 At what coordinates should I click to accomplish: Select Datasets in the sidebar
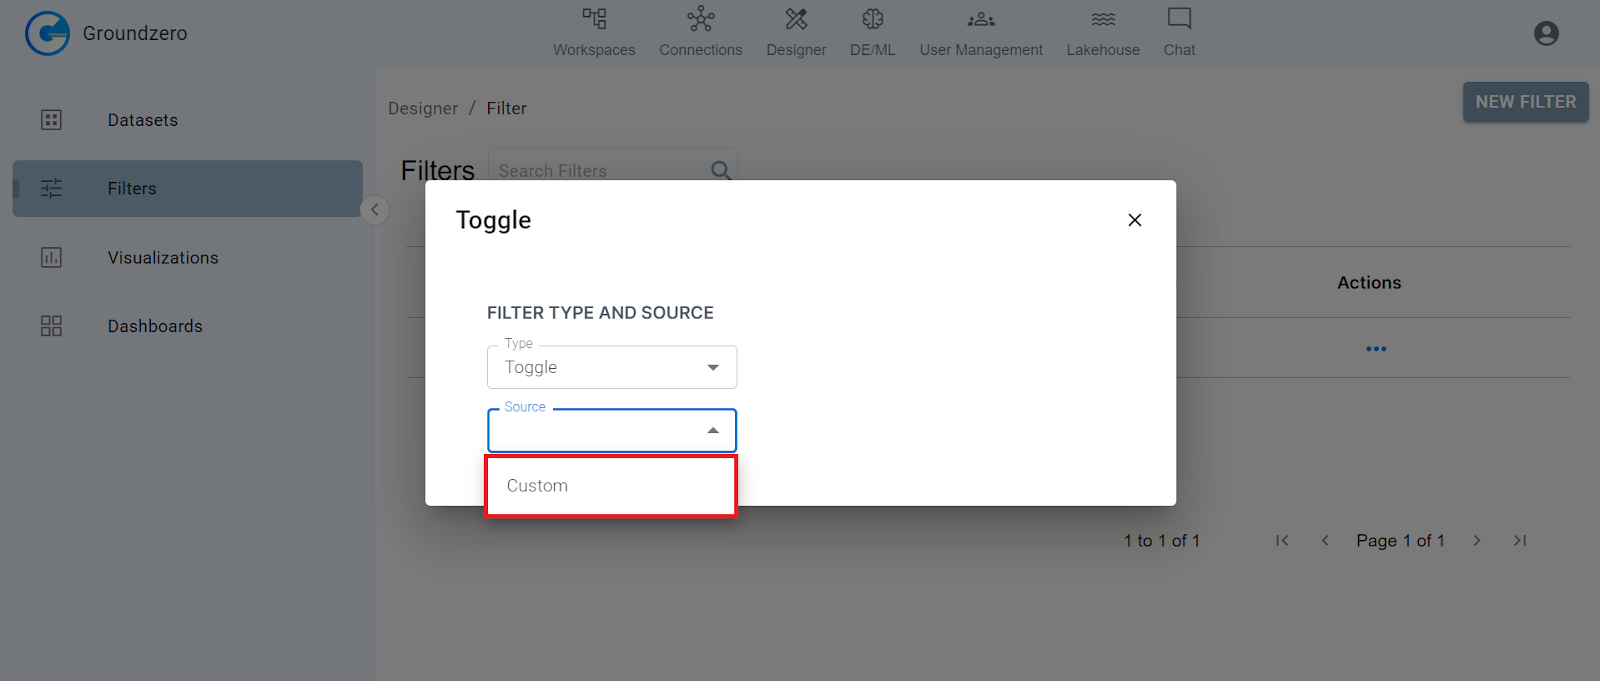click(143, 120)
